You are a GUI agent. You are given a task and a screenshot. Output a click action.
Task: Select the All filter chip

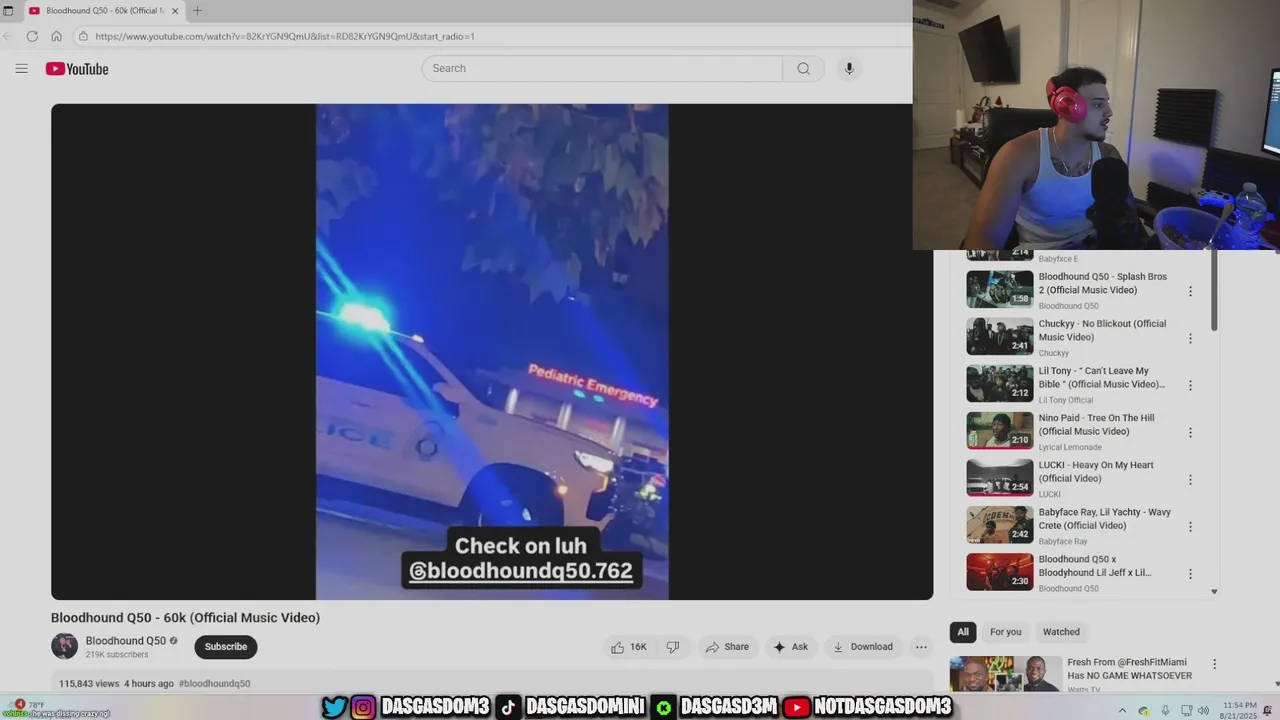click(963, 632)
